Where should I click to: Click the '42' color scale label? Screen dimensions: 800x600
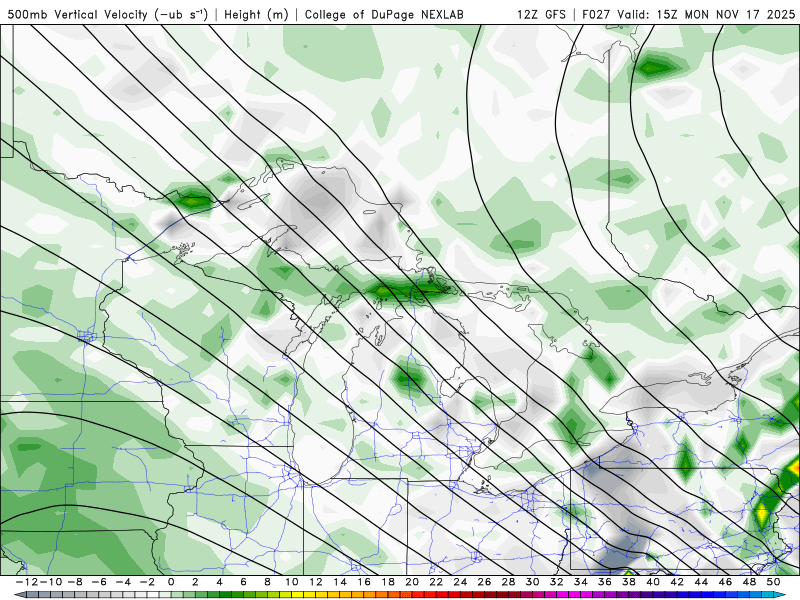pos(677,582)
